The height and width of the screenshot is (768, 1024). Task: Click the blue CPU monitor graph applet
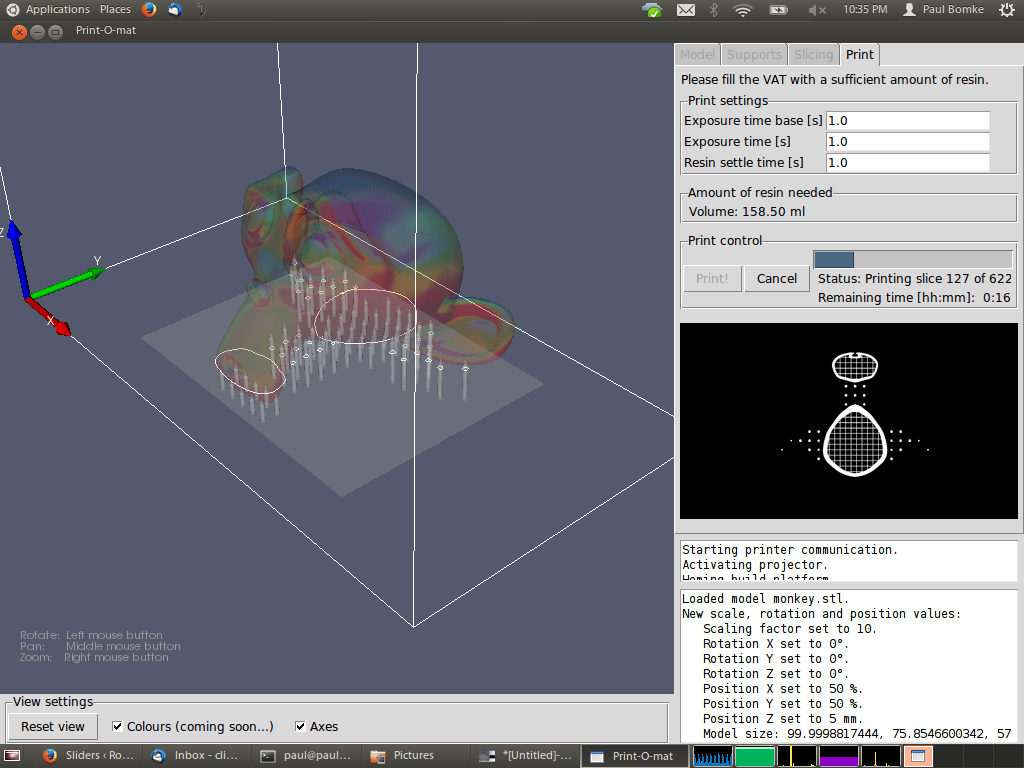click(712, 756)
